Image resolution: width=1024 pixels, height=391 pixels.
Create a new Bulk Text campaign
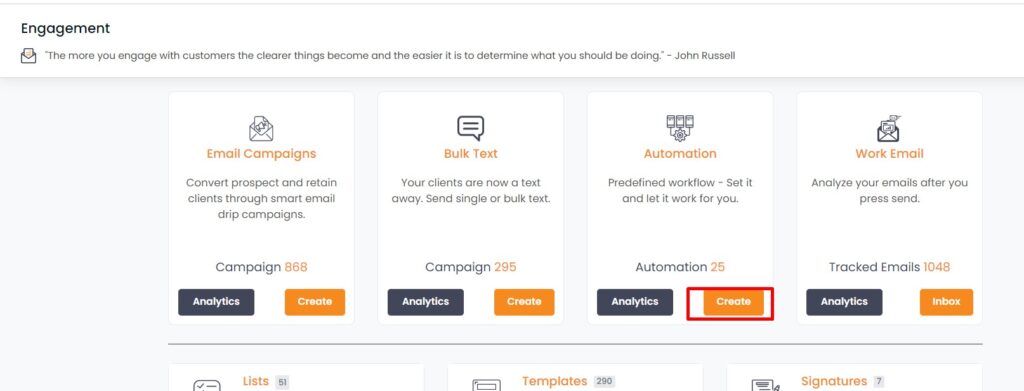[524, 302]
